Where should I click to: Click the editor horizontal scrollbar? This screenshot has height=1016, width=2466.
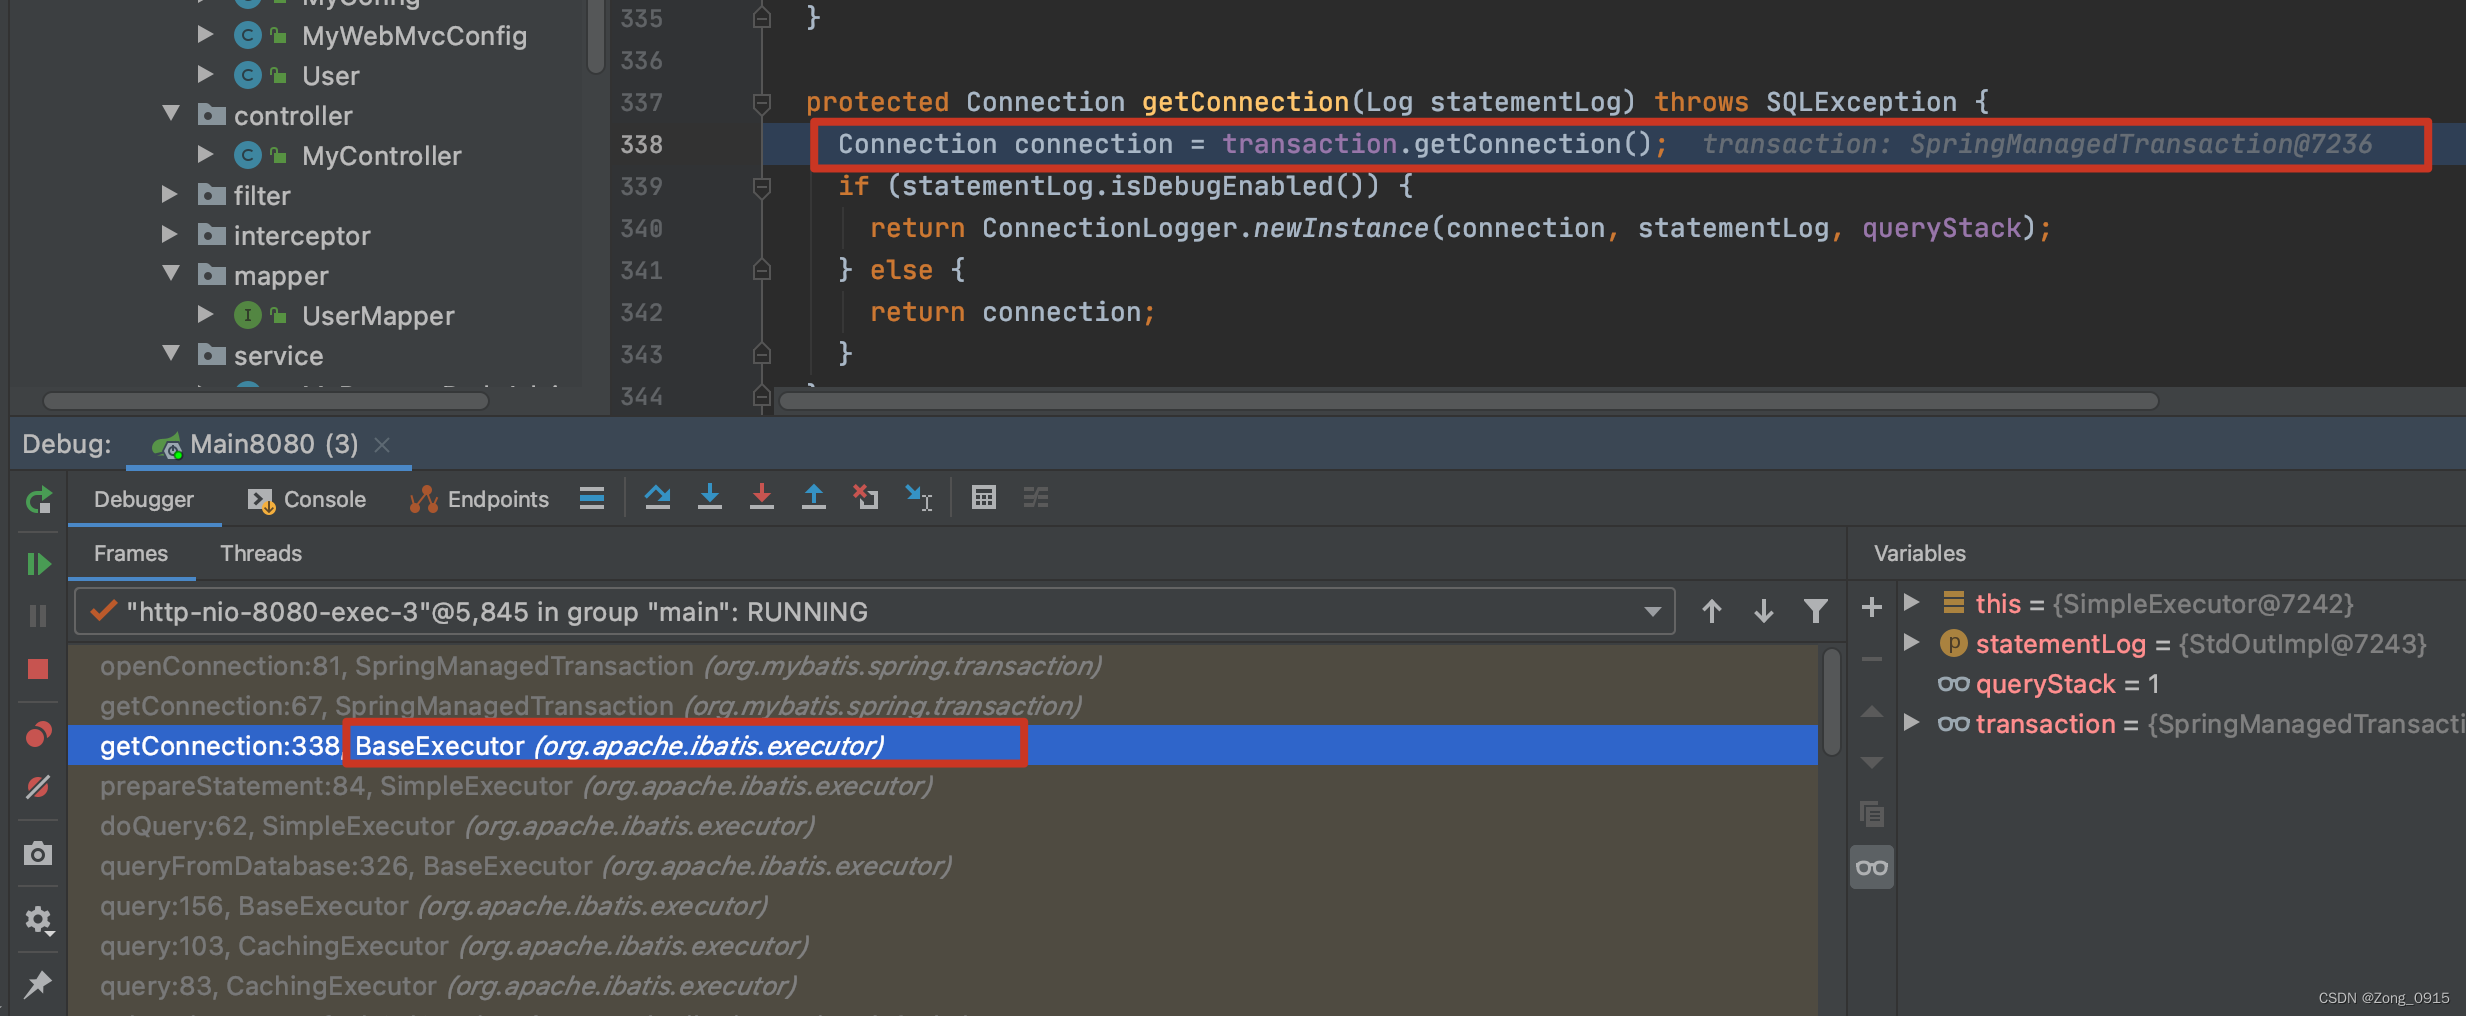click(x=1468, y=401)
